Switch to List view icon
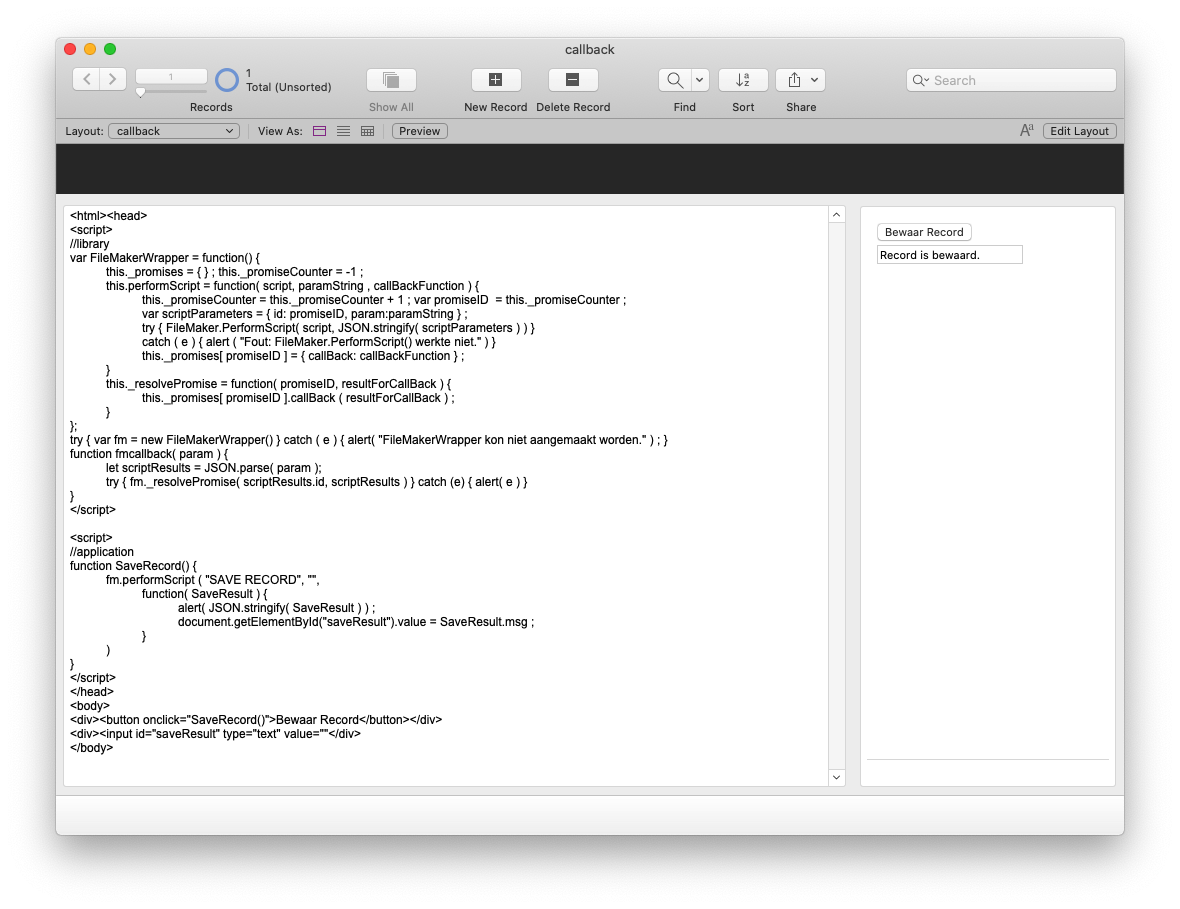This screenshot has width=1180, height=909. pyautogui.click(x=343, y=131)
